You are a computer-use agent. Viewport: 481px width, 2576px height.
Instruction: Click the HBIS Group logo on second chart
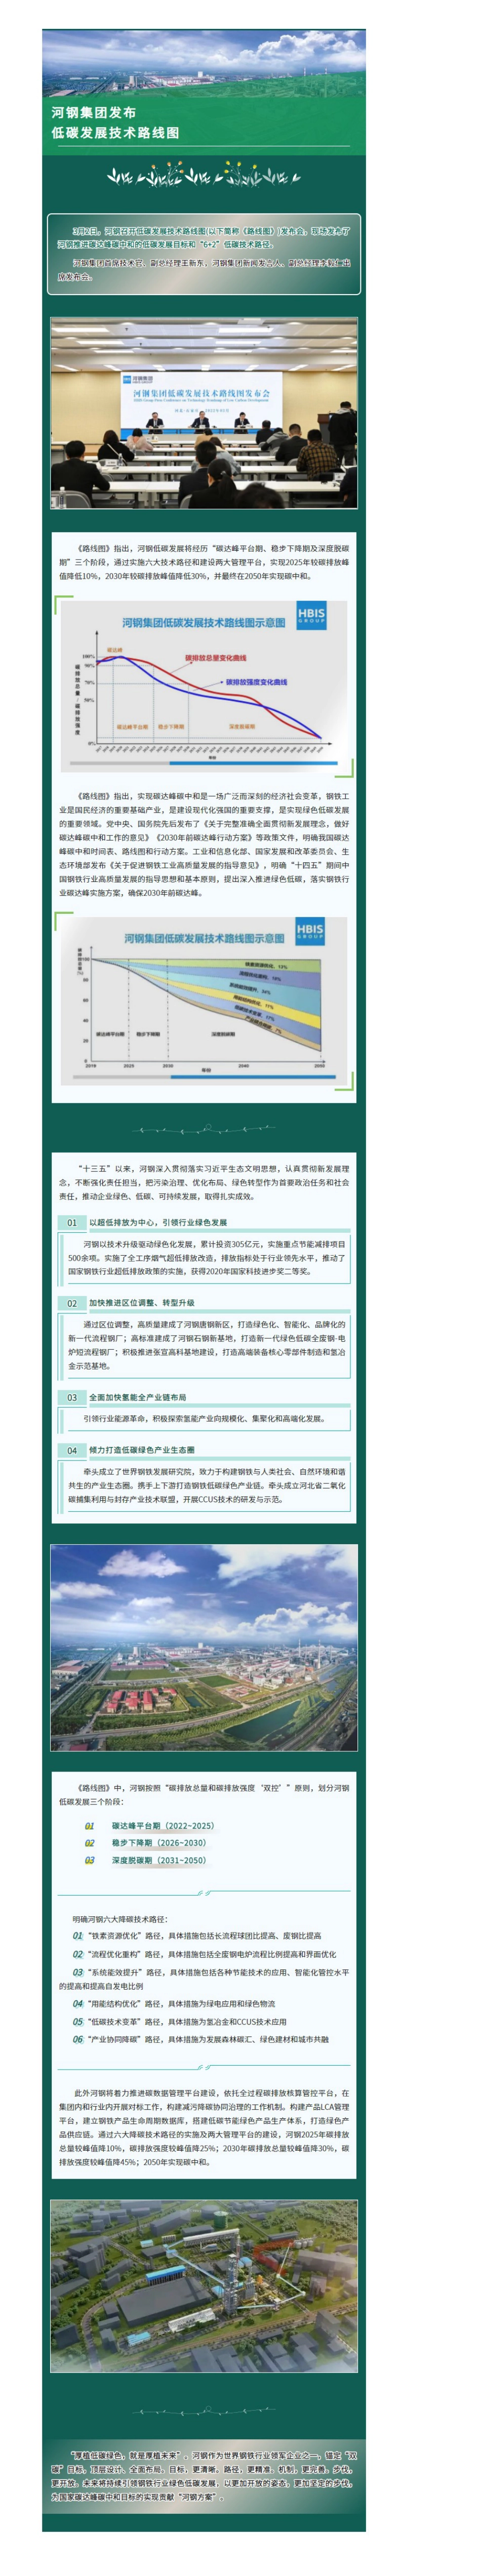[x=310, y=931]
